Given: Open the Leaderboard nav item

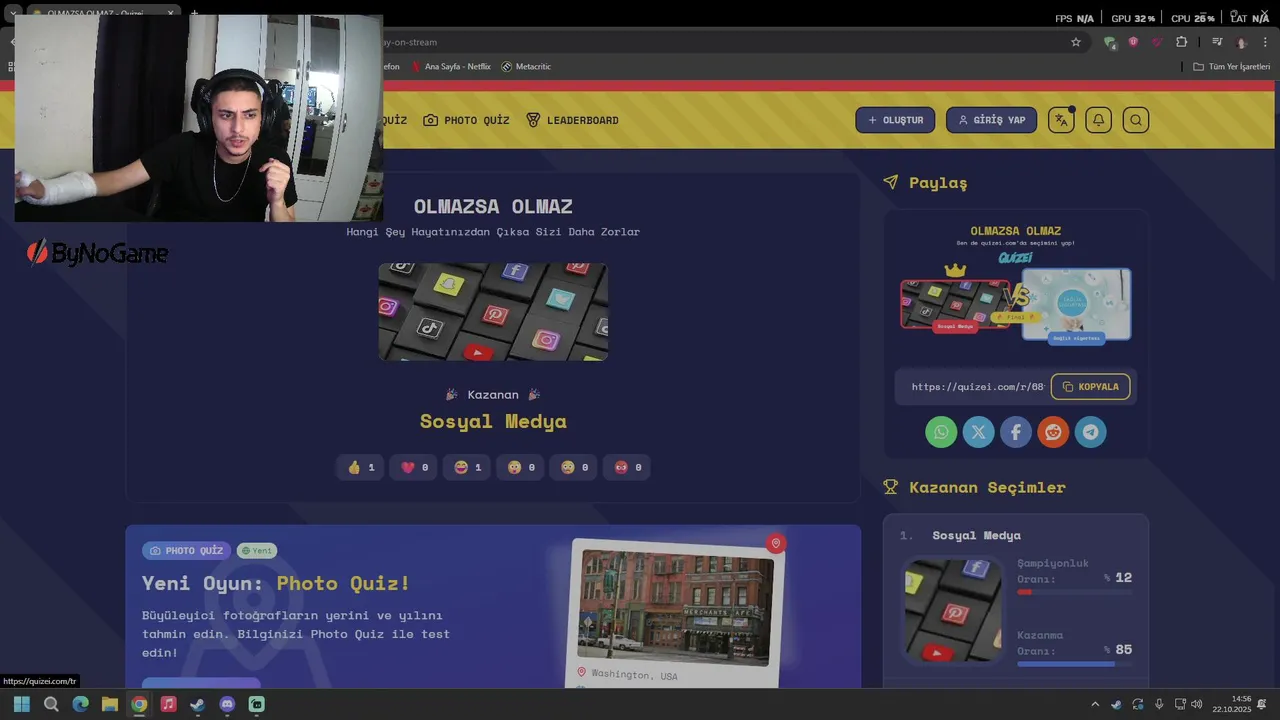Looking at the screenshot, I should pos(572,120).
